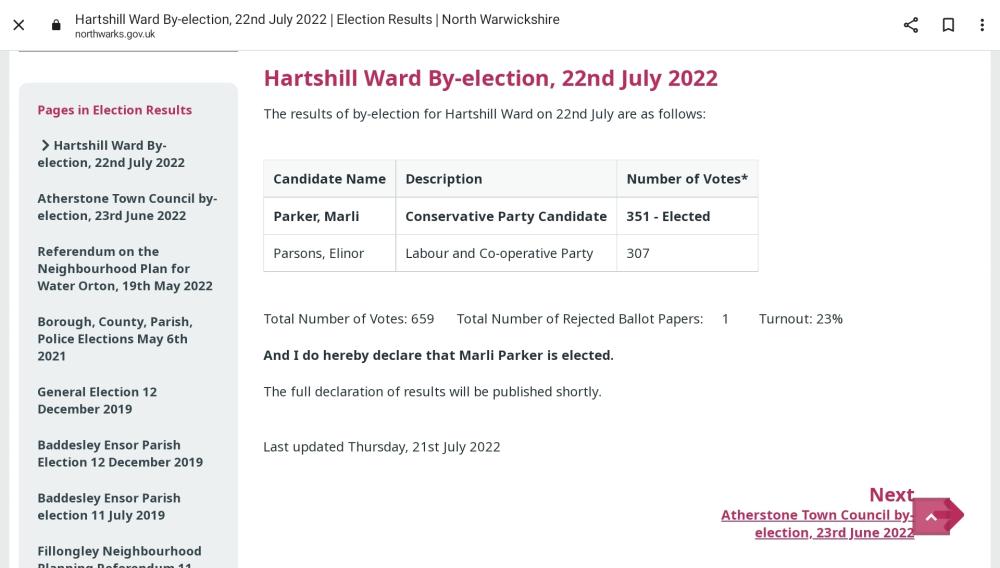Open Atherstone Town Council by-election sidebar link
The width and height of the screenshot is (1000, 568).
click(127, 207)
